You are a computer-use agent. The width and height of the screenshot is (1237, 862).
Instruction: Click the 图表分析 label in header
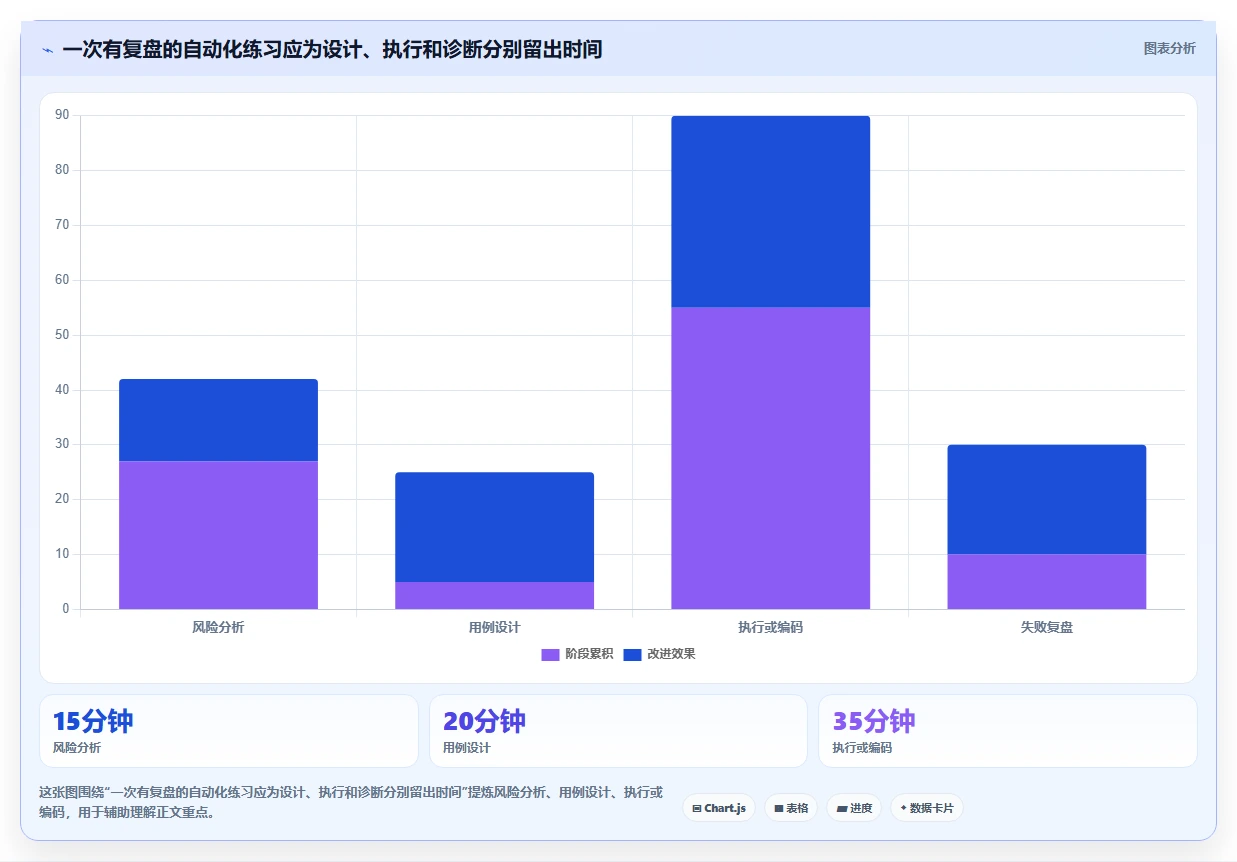click(x=1169, y=48)
